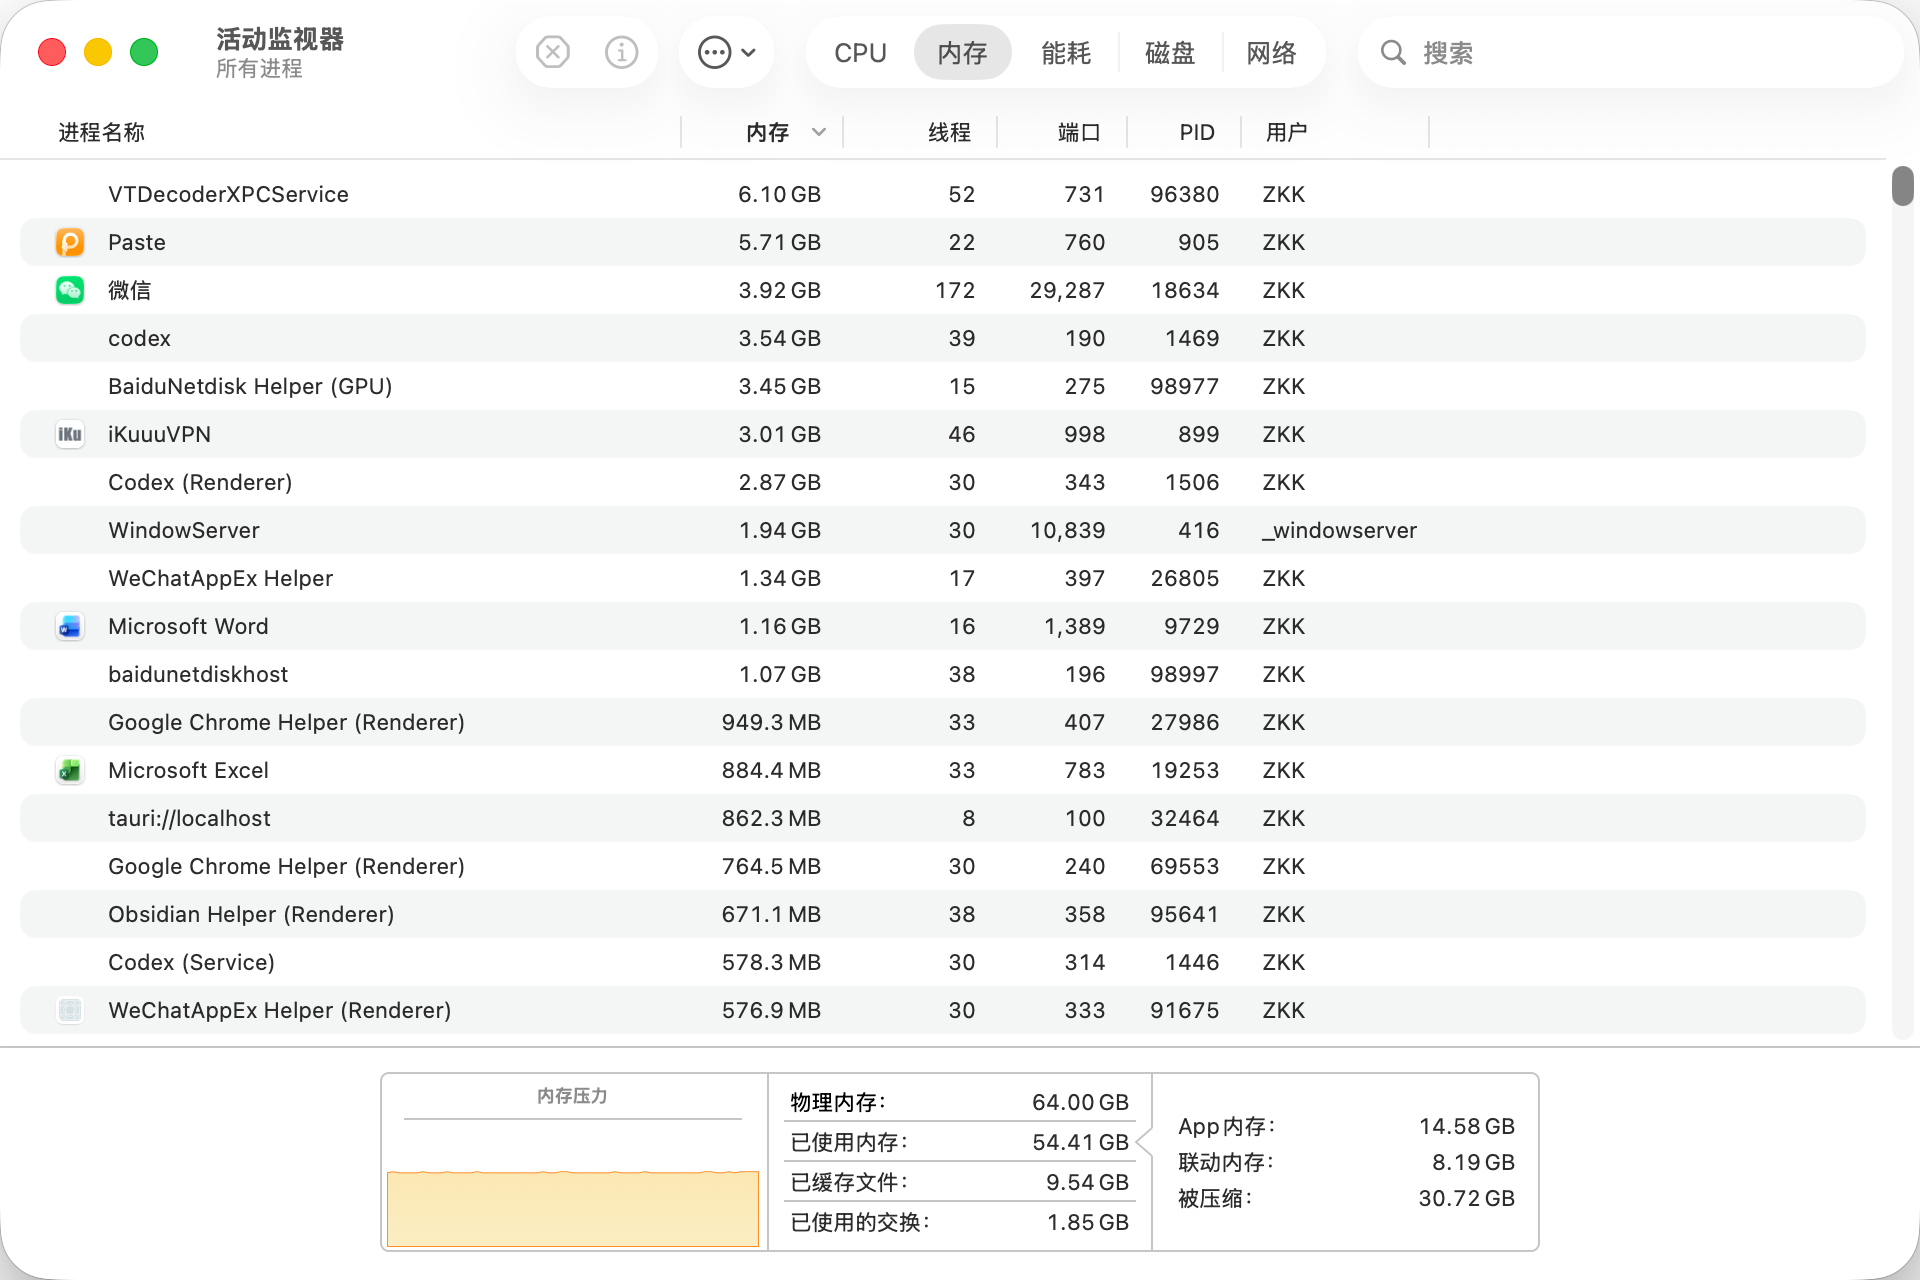Click PID 96380 cell
The height and width of the screenshot is (1280, 1920).
coord(1185,194)
